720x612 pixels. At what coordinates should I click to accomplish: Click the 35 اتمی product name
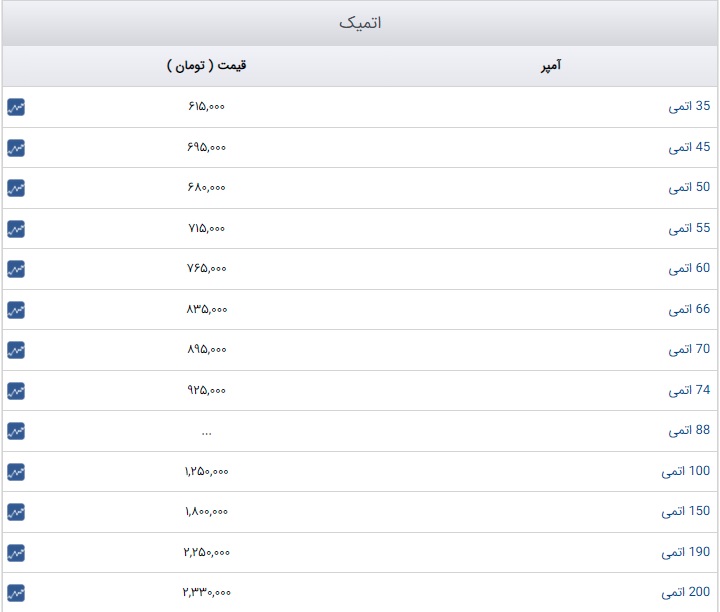coord(689,107)
